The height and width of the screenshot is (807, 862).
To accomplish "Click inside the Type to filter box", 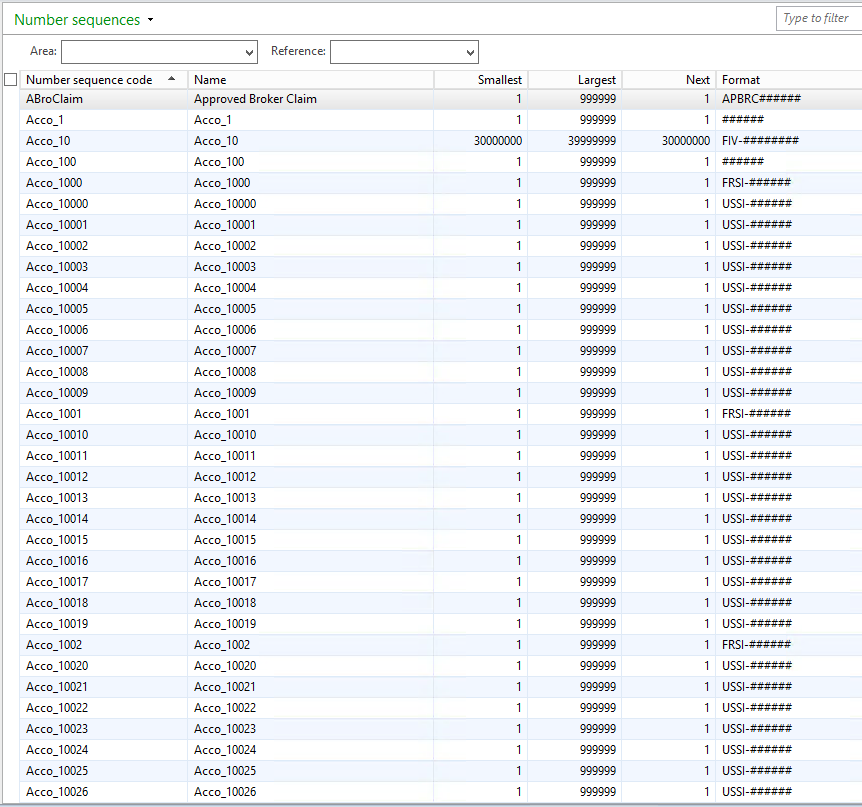I will point(818,18).
